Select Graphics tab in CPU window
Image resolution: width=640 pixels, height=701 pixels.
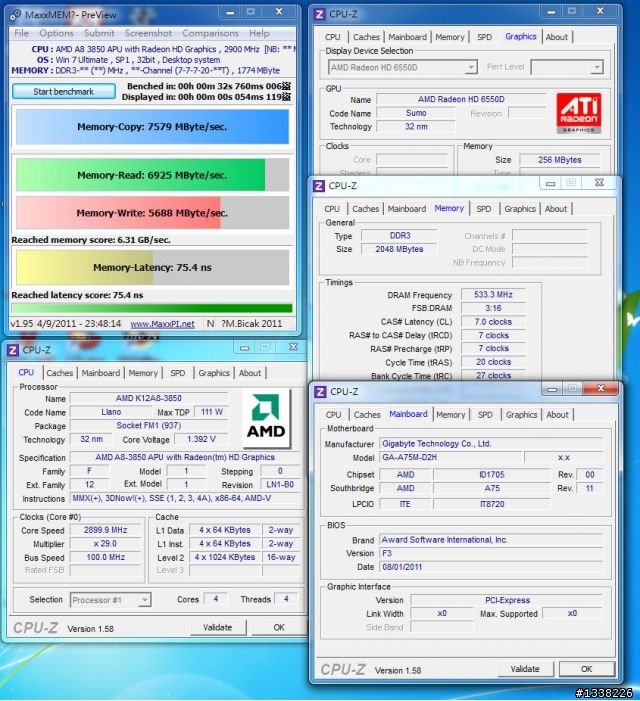[x=214, y=373]
